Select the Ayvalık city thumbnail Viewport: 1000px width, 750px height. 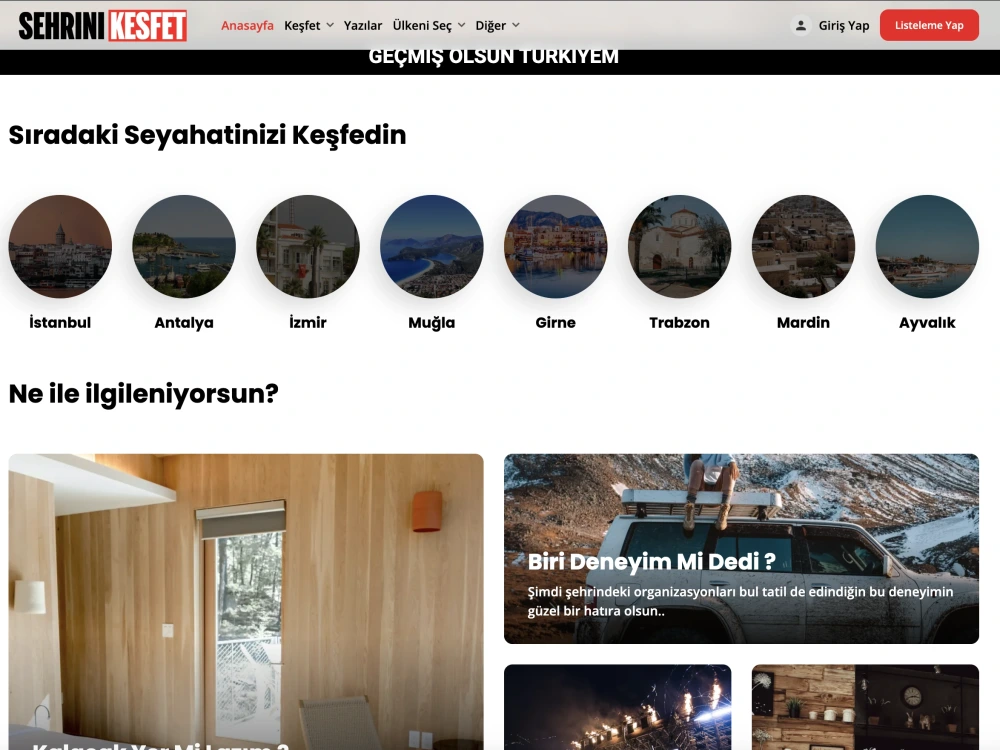click(927, 246)
